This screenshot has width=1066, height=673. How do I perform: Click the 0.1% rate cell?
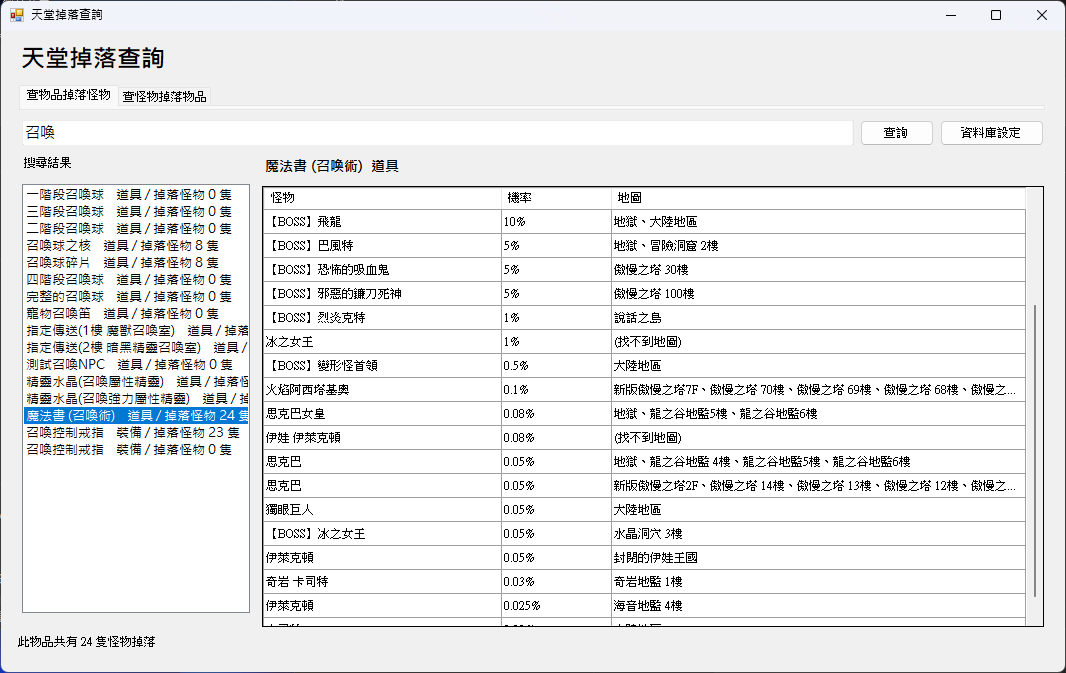[556, 390]
